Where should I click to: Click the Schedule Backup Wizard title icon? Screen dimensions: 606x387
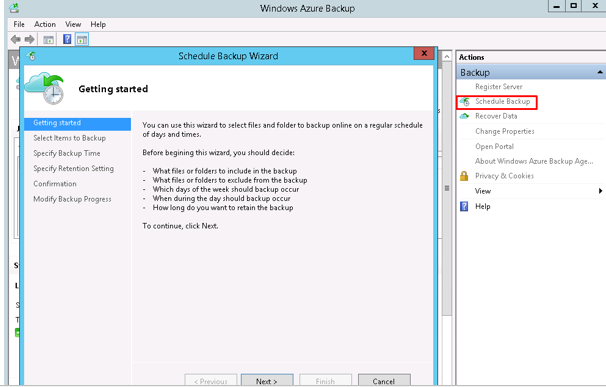[31, 56]
